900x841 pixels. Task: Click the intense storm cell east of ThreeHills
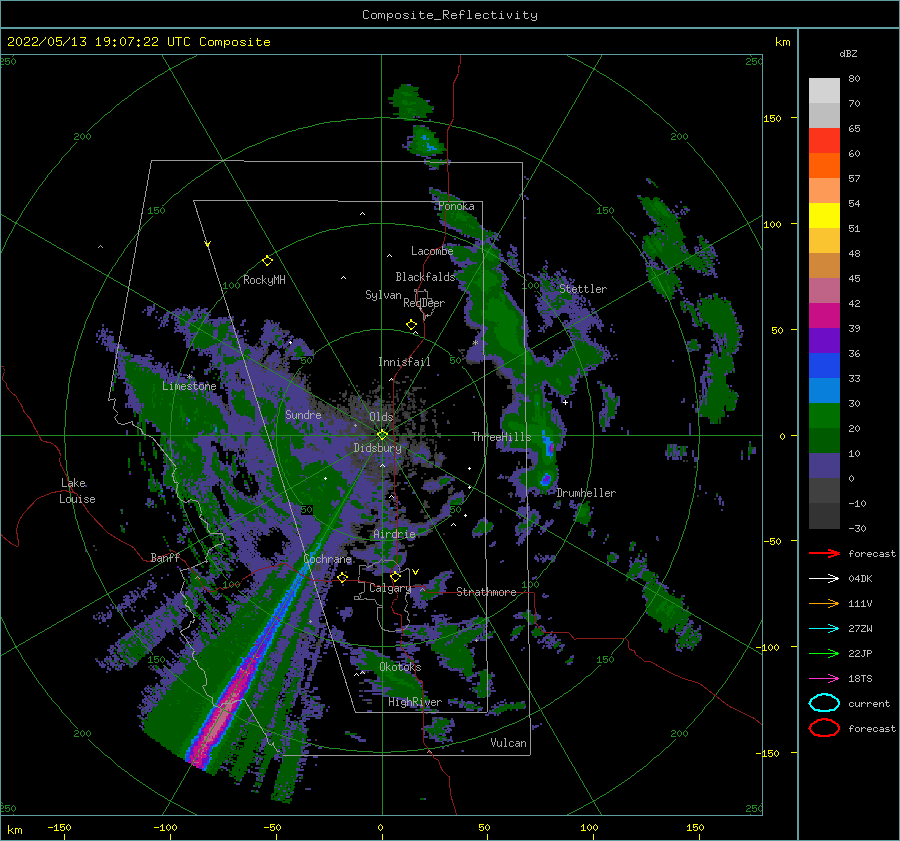(x=549, y=446)
